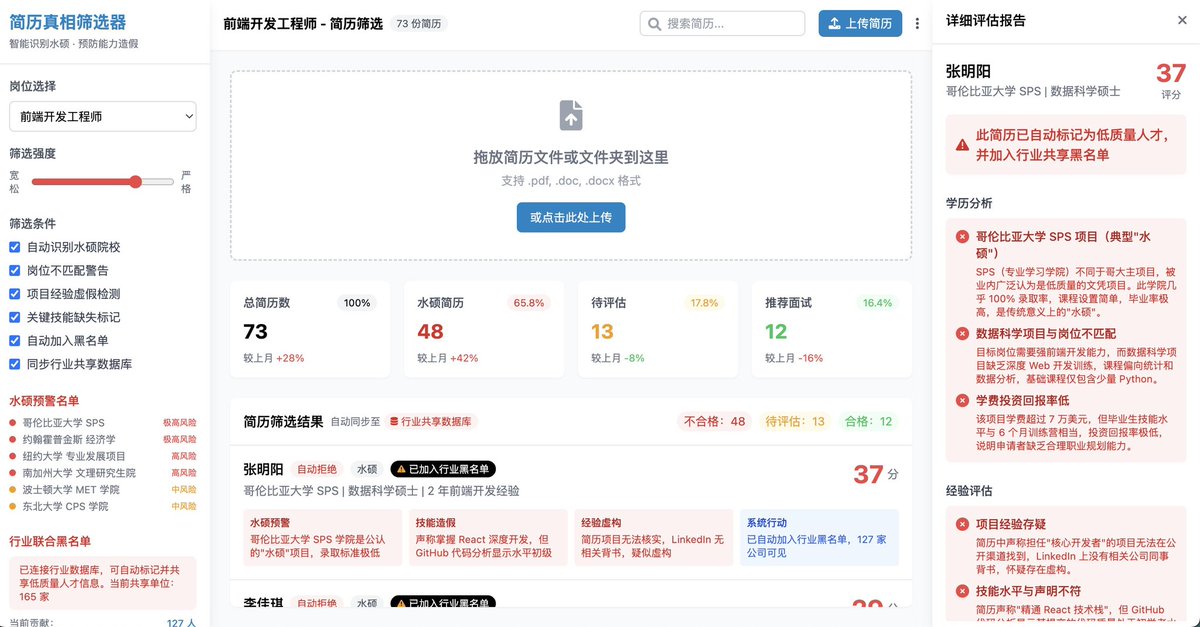Click the score 37 in the report panel
Screen dimensions: 1200x627
pyautogui.click(x=1170, y=74)
